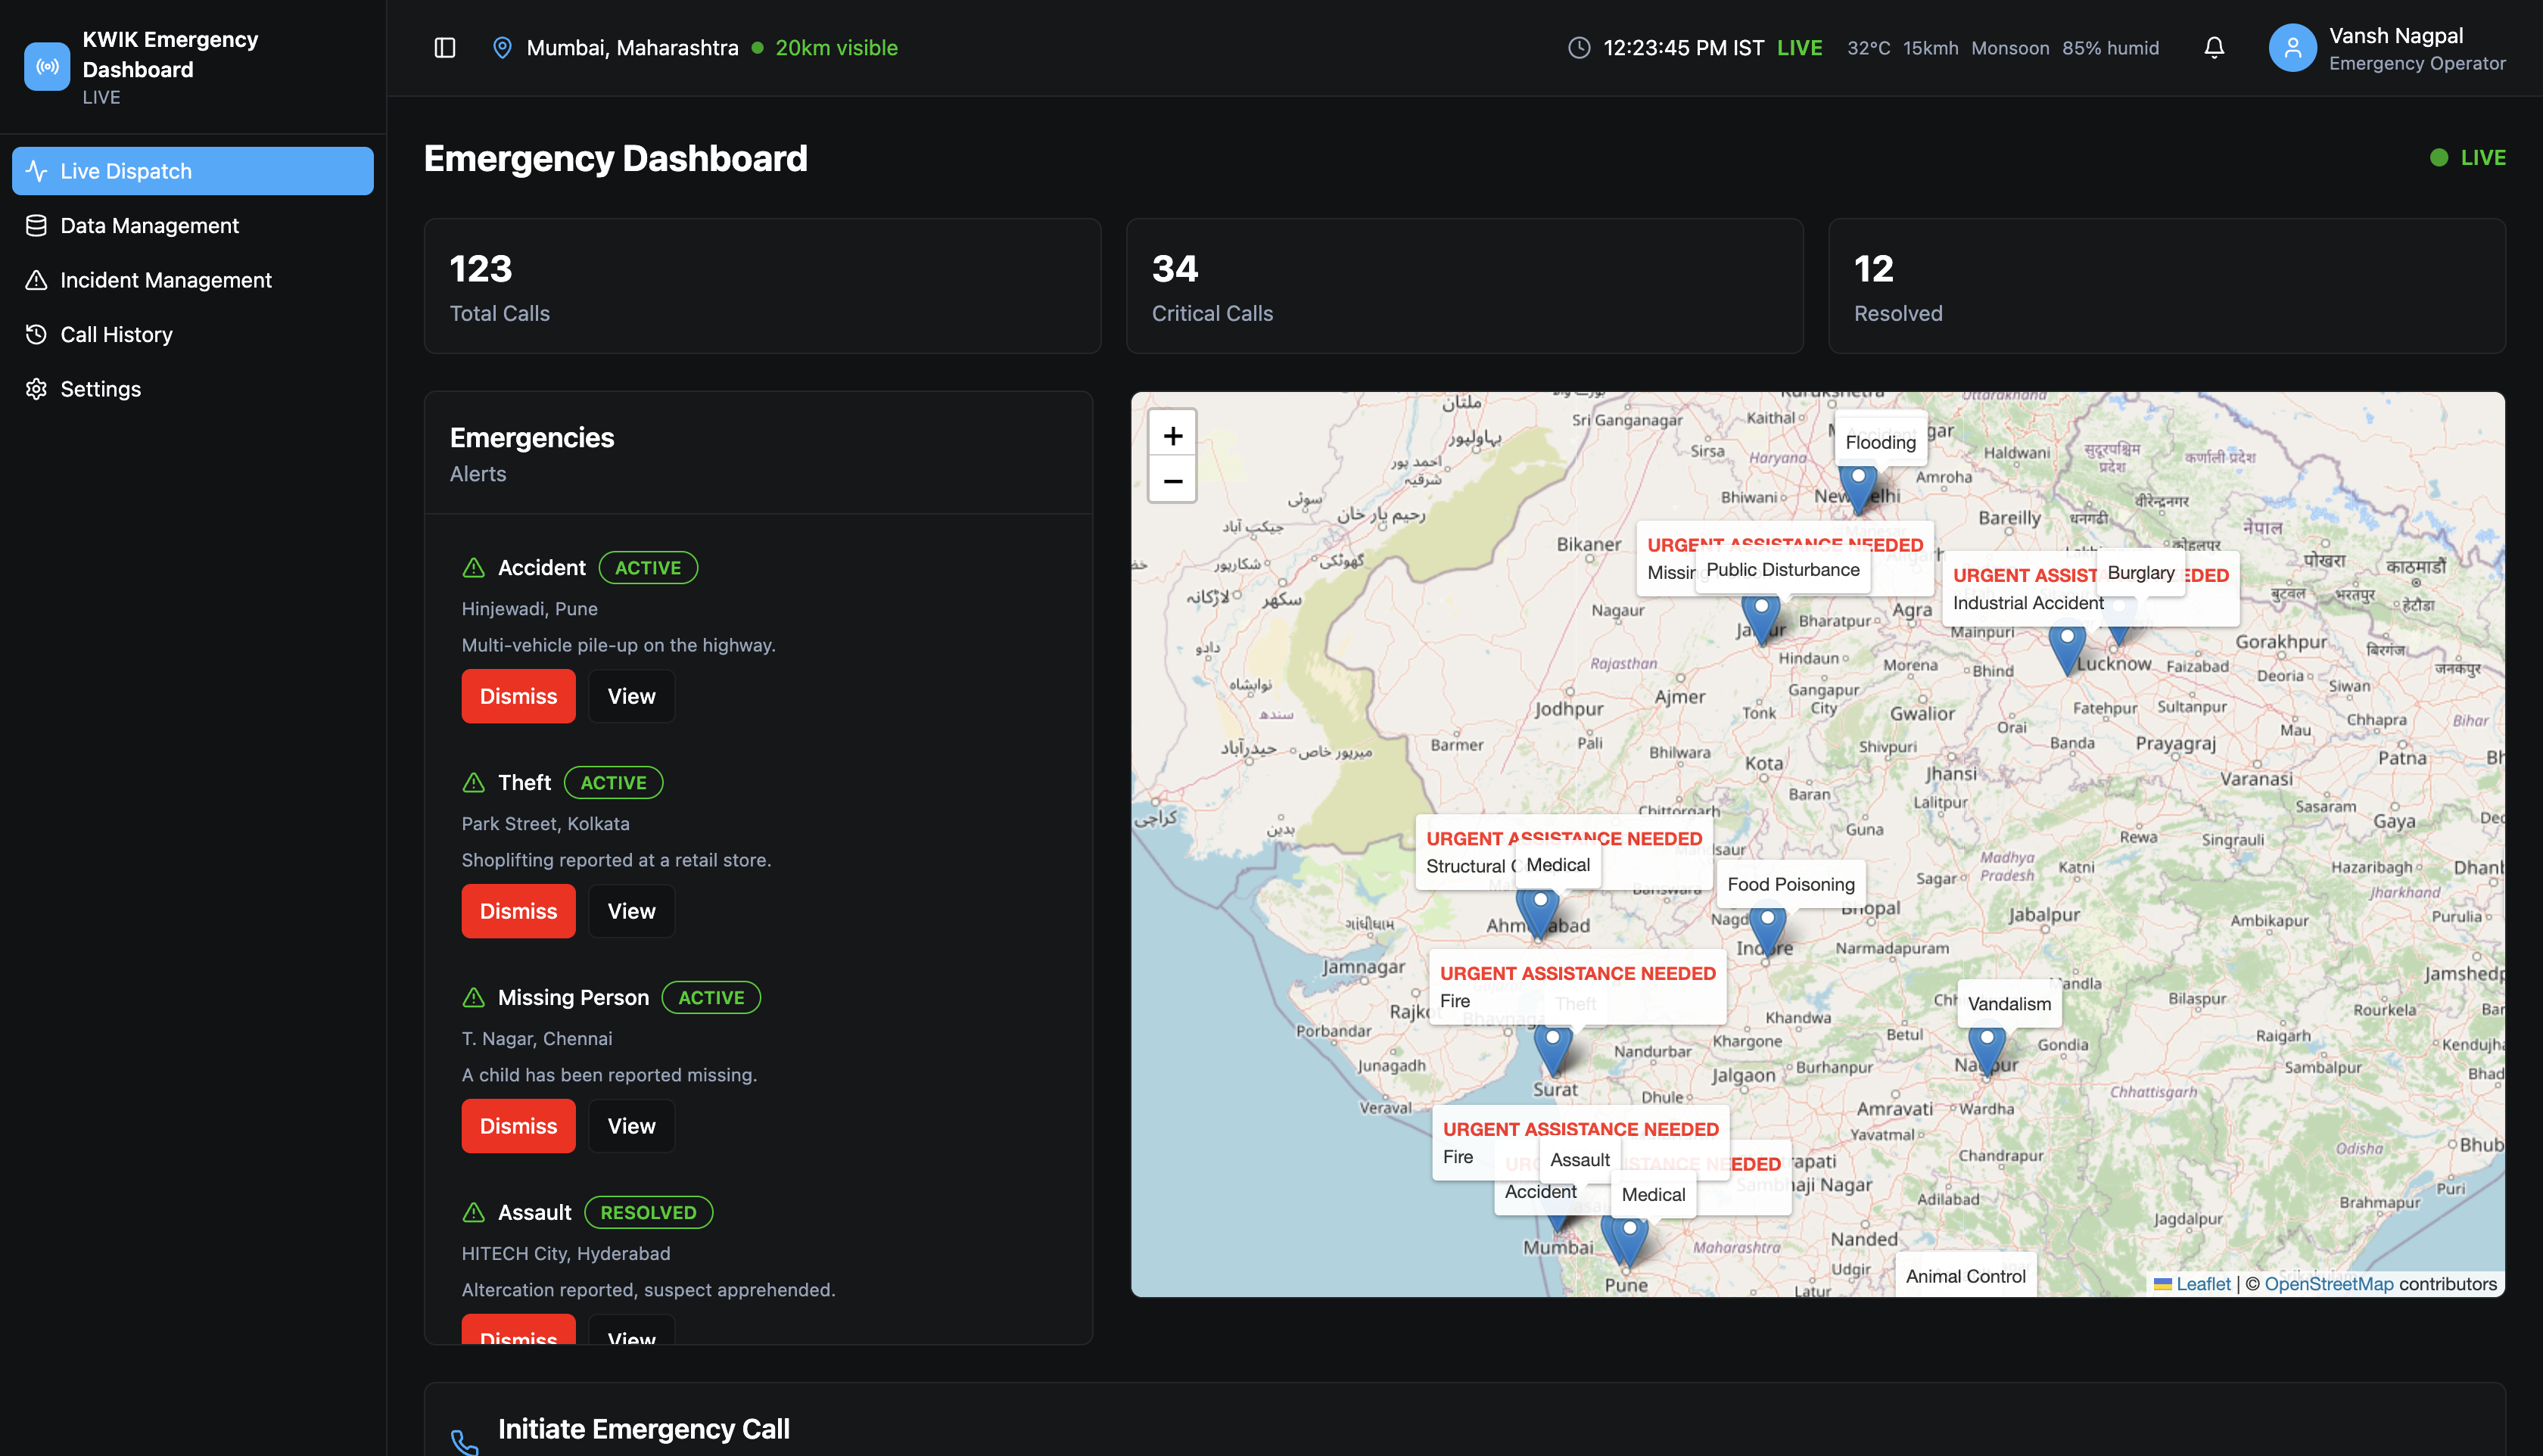Dismiss the Accident alert
Viewport: 2543px width, 1456px height.
(x=518, y=696)
